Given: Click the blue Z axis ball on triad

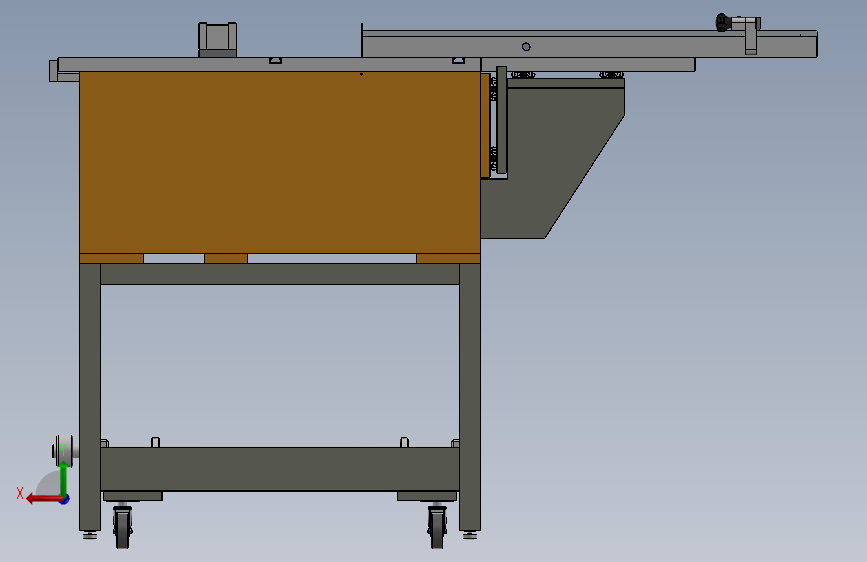Looking at the screenshot, I should coord(65,499).
